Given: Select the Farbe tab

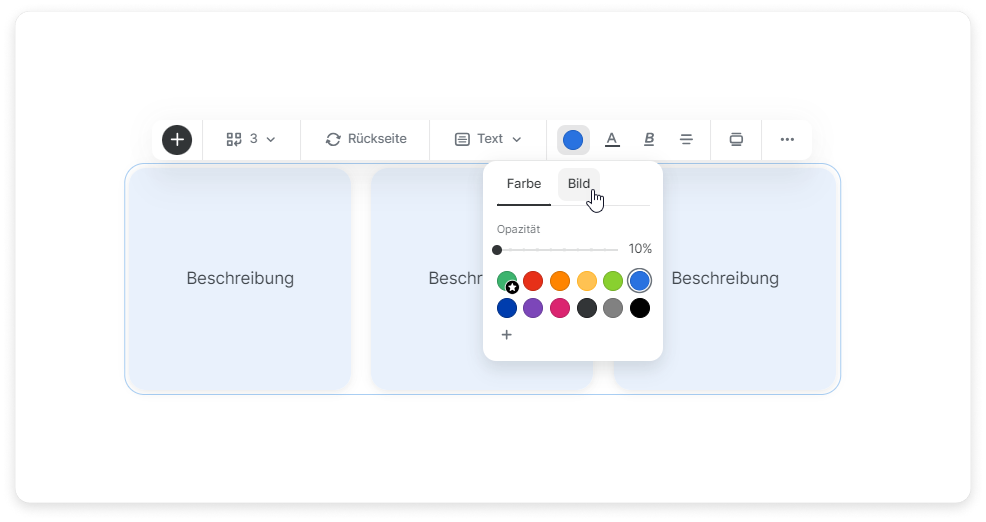Looking at the screenshot, I should coord(524,184).
